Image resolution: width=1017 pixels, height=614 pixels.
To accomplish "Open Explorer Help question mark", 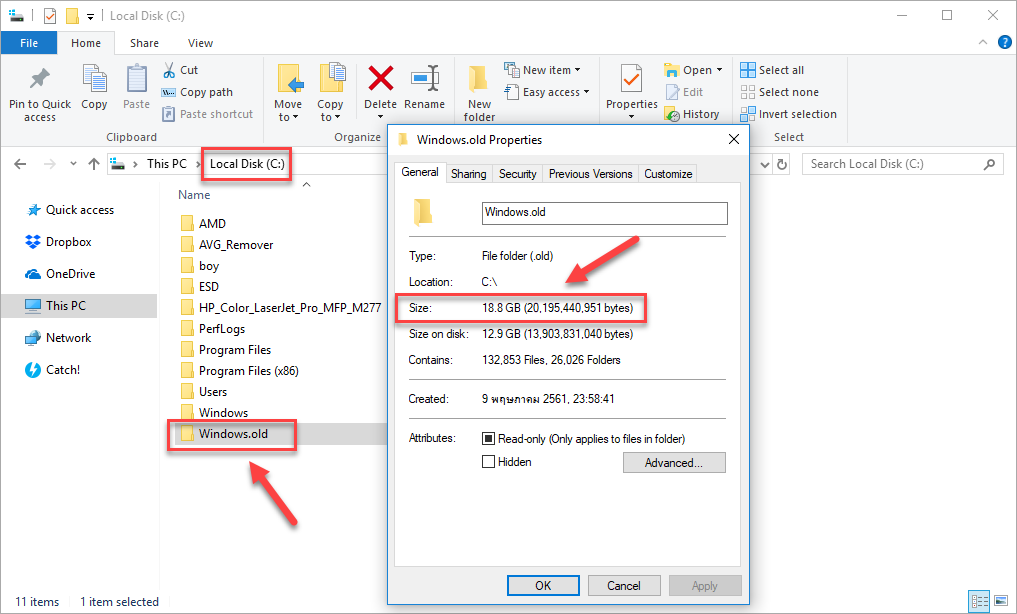I will (x=1005, y=43).
